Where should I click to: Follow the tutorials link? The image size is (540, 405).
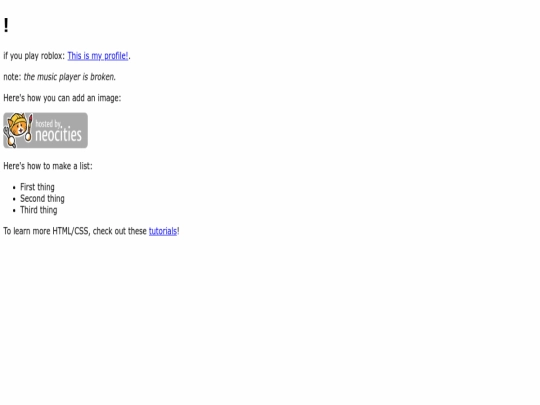click(163, 231)
